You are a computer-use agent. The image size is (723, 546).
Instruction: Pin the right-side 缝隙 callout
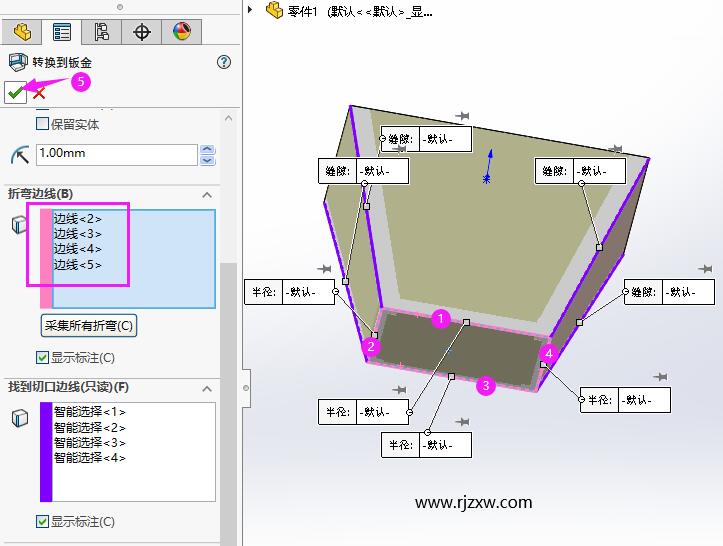[x=705, y=268]
